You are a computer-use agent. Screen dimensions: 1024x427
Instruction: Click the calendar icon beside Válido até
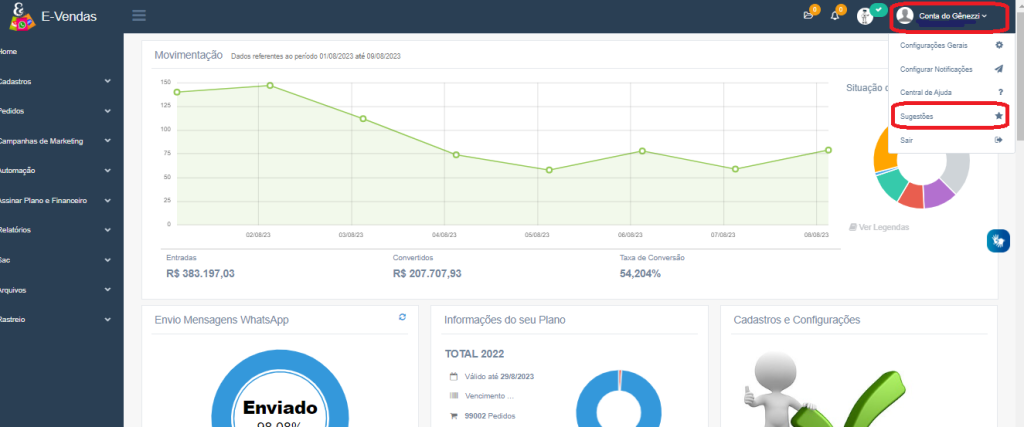click(453, 376)
